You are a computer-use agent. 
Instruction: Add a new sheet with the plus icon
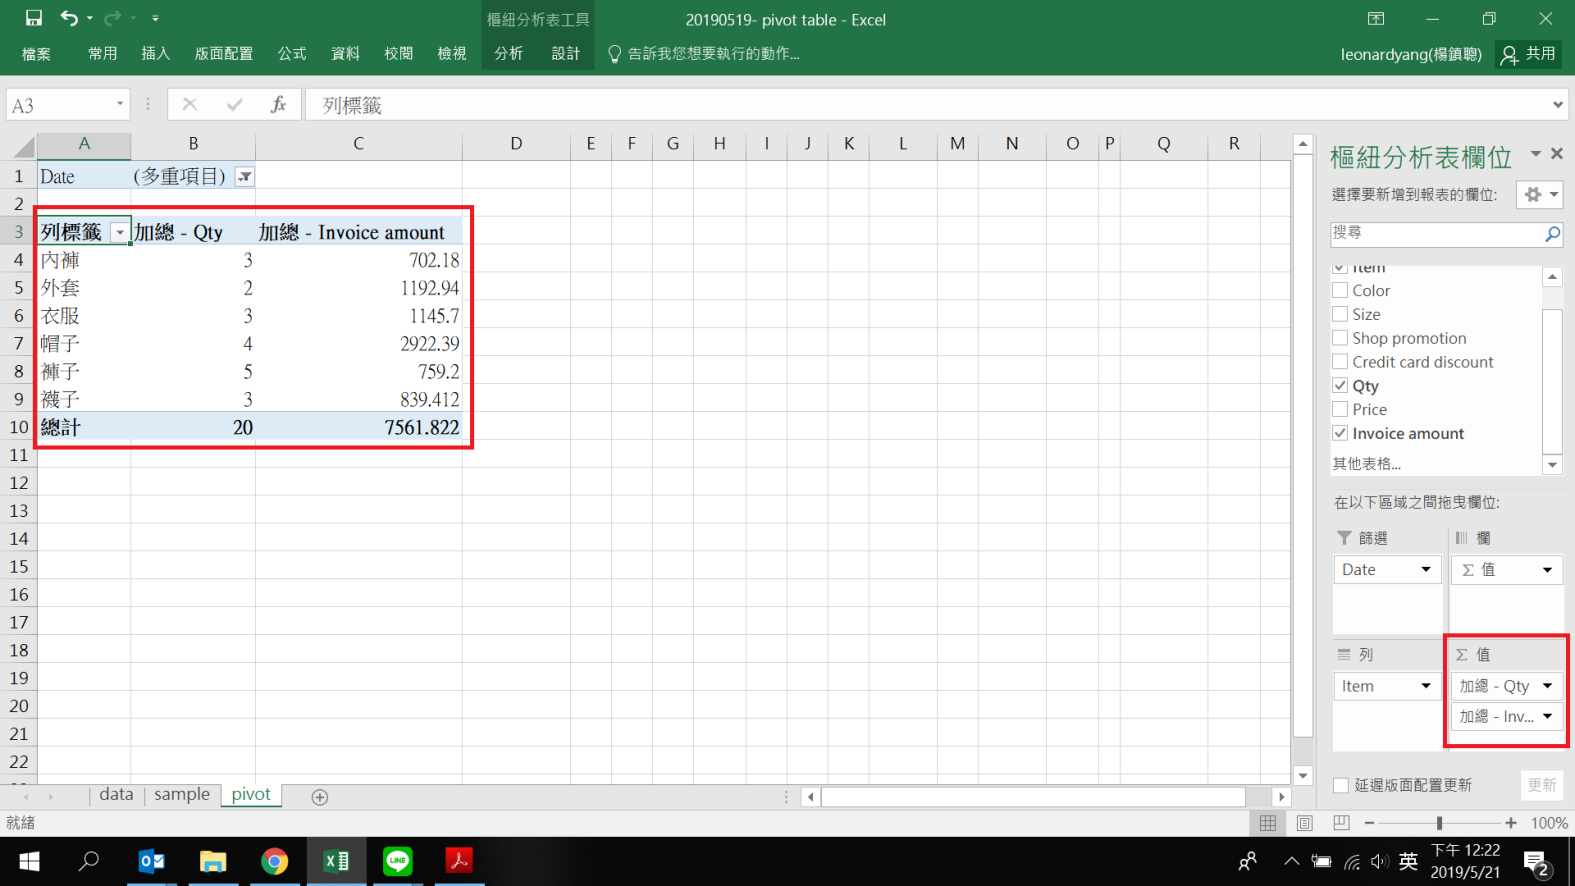(x=320, y=797)
